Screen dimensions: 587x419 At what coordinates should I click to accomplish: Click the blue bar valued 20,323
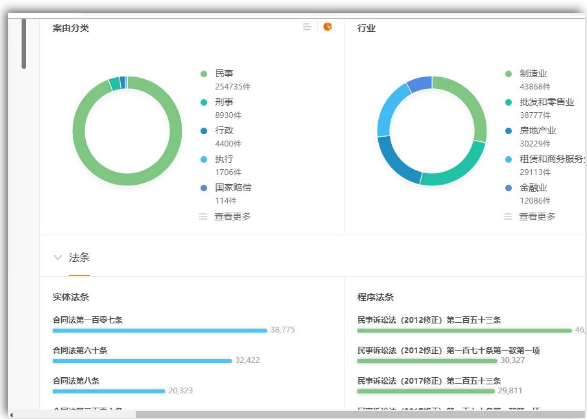coord(109,391)
